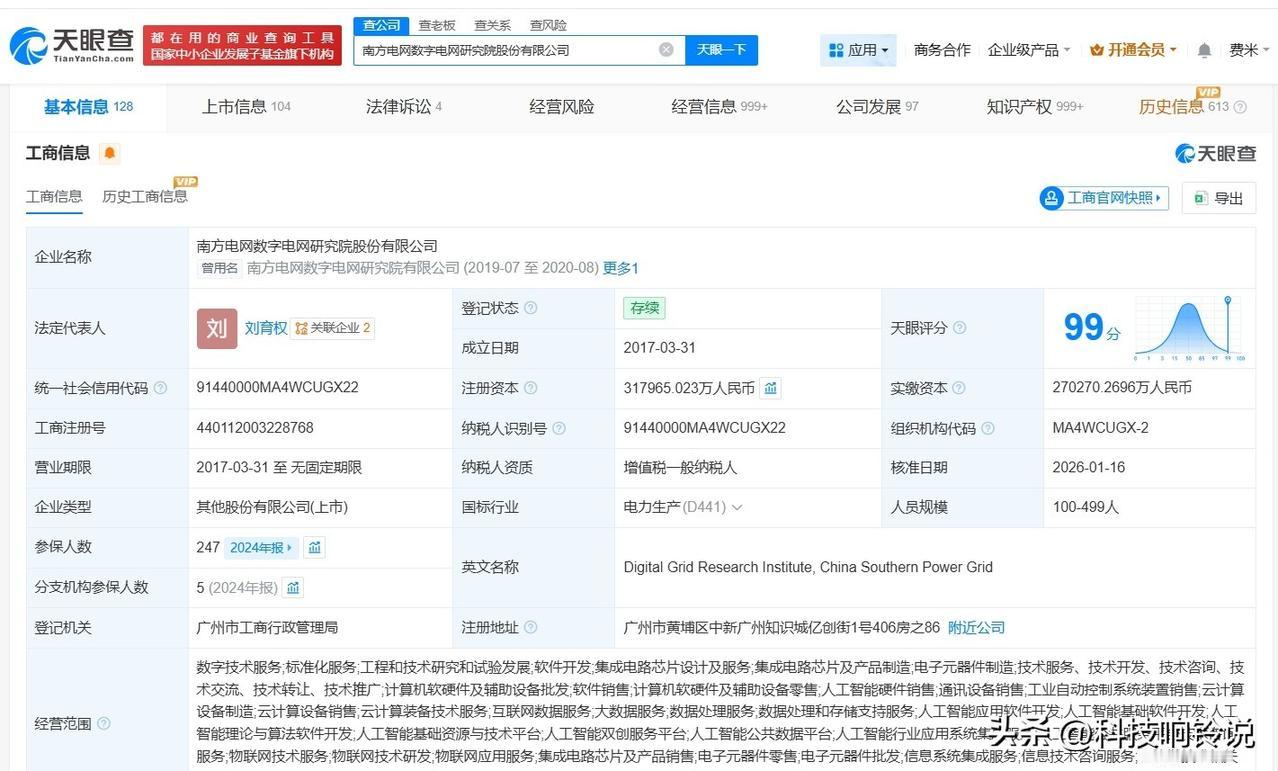The height and width of the screenshot is (771, 1278).
Task: Click registration number 440112003228768
Action: point(255,428)
